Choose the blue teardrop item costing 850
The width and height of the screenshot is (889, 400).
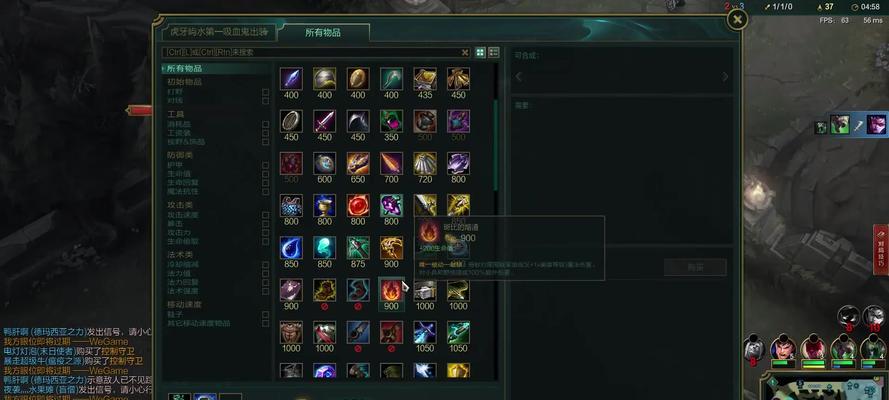point(291,248)
